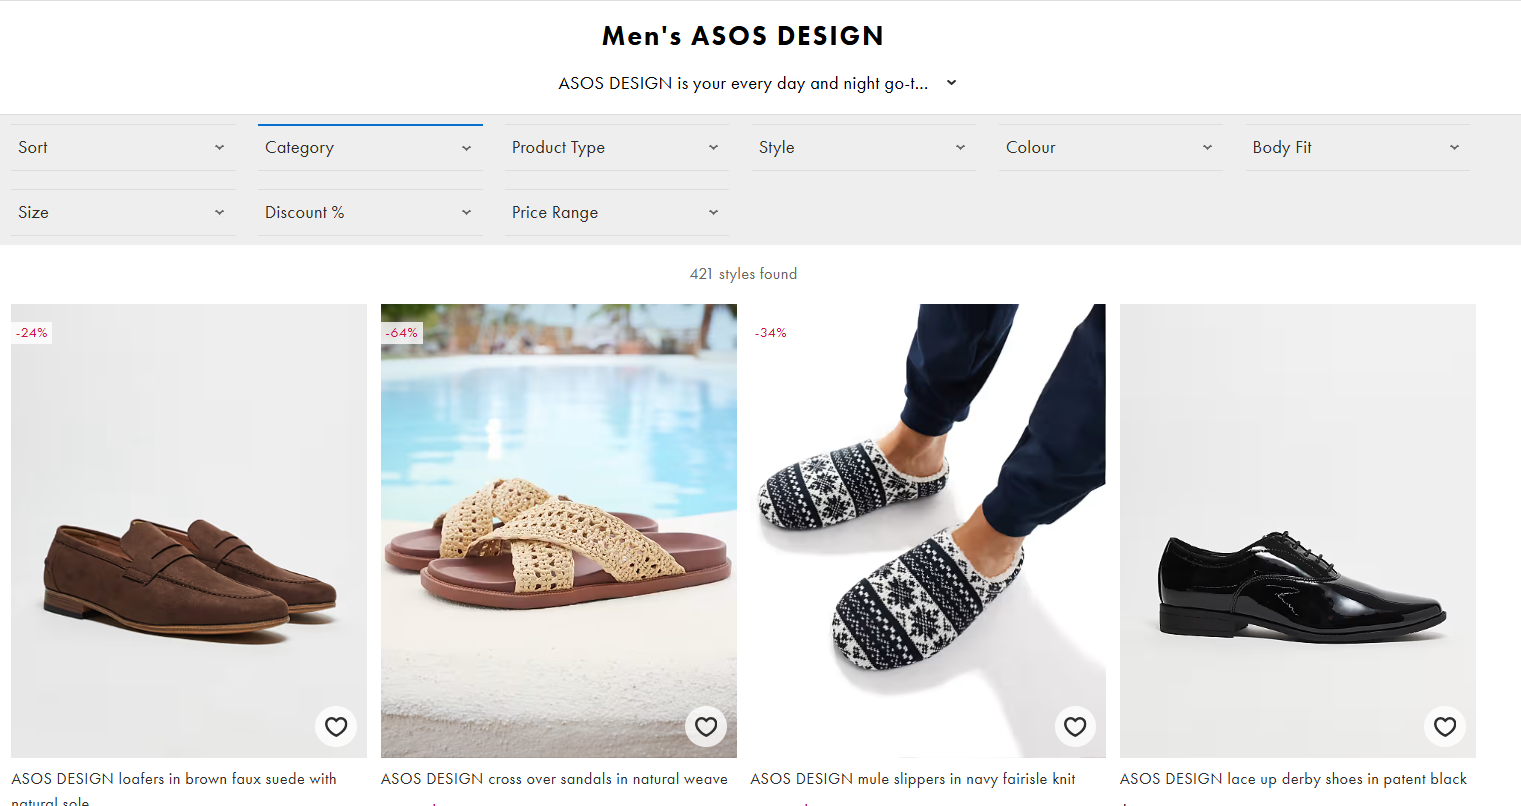Viewport: 1521px width, 806px height.
Task: Click the -34% discount badge on slippers
Action: coord(771,333)
